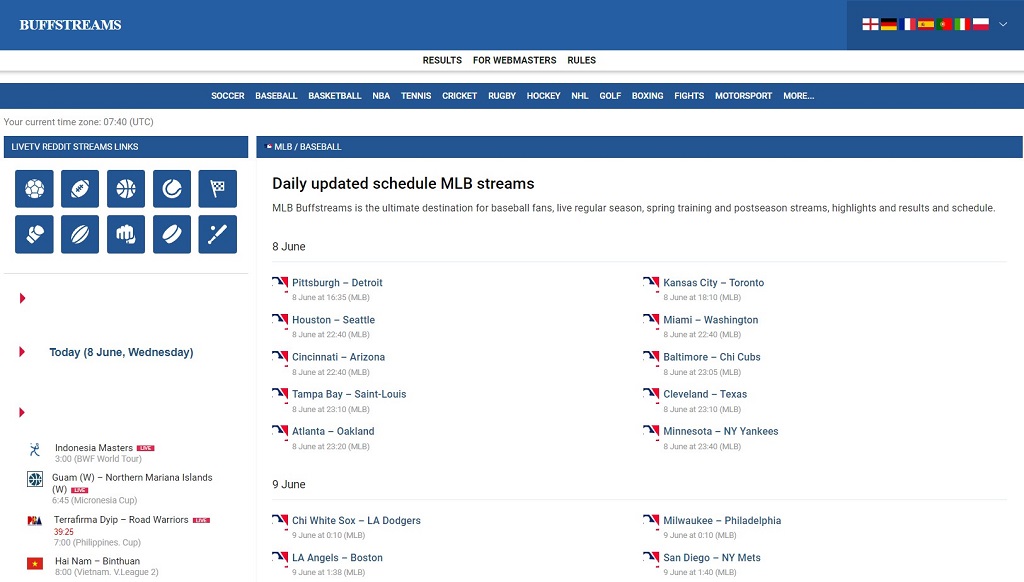Go to SOCCER in the sports bar
Viewport: 1024px width, 582px height.
[x=227, y=96]
